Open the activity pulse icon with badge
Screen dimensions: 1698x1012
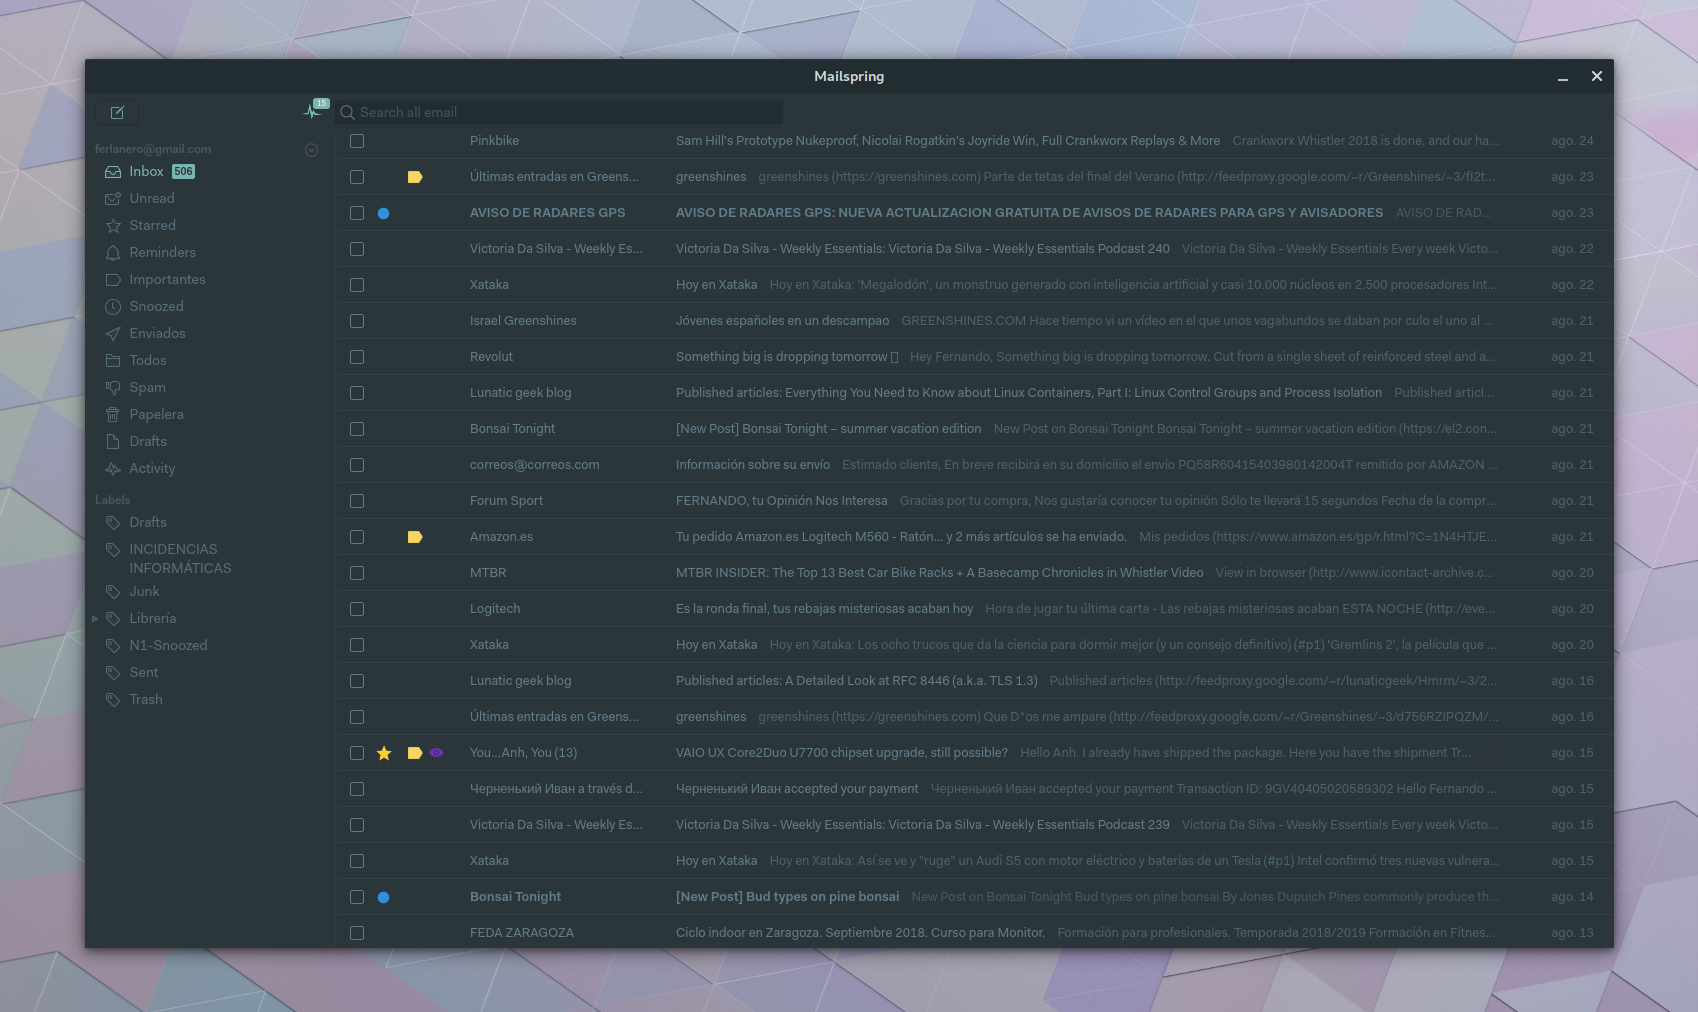point(314,110)
